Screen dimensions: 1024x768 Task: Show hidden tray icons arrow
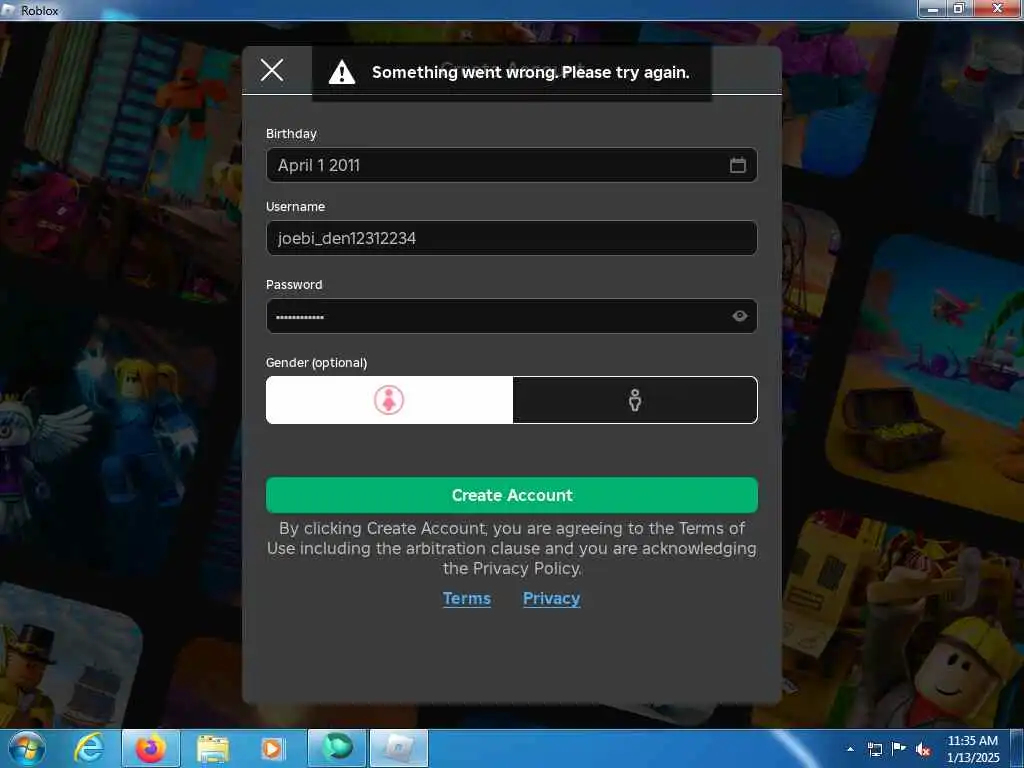(x=850, y=749)
